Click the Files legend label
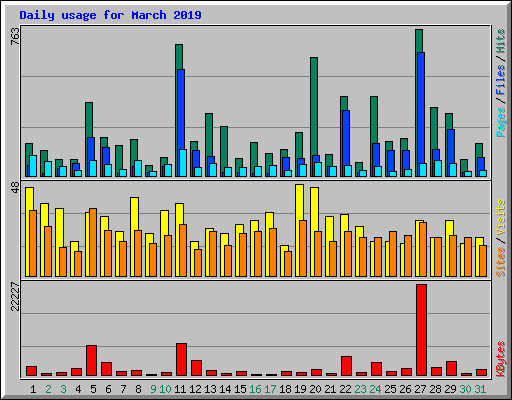Image resolution: width=512 pixels, height=400 pixels. point(500,80)
